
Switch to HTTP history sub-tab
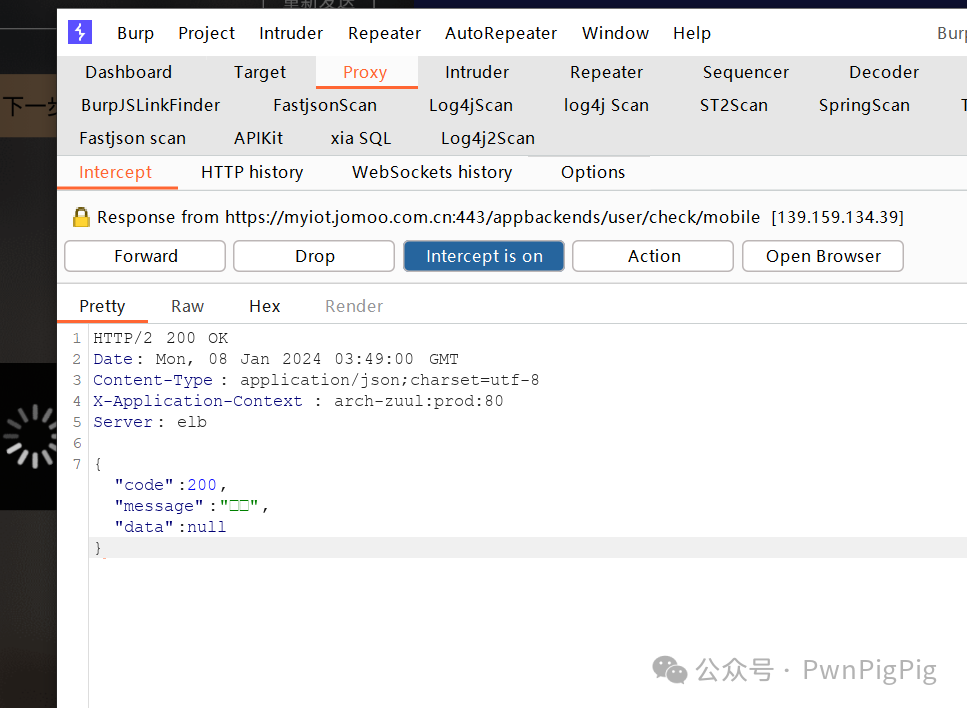coord(252,172)
